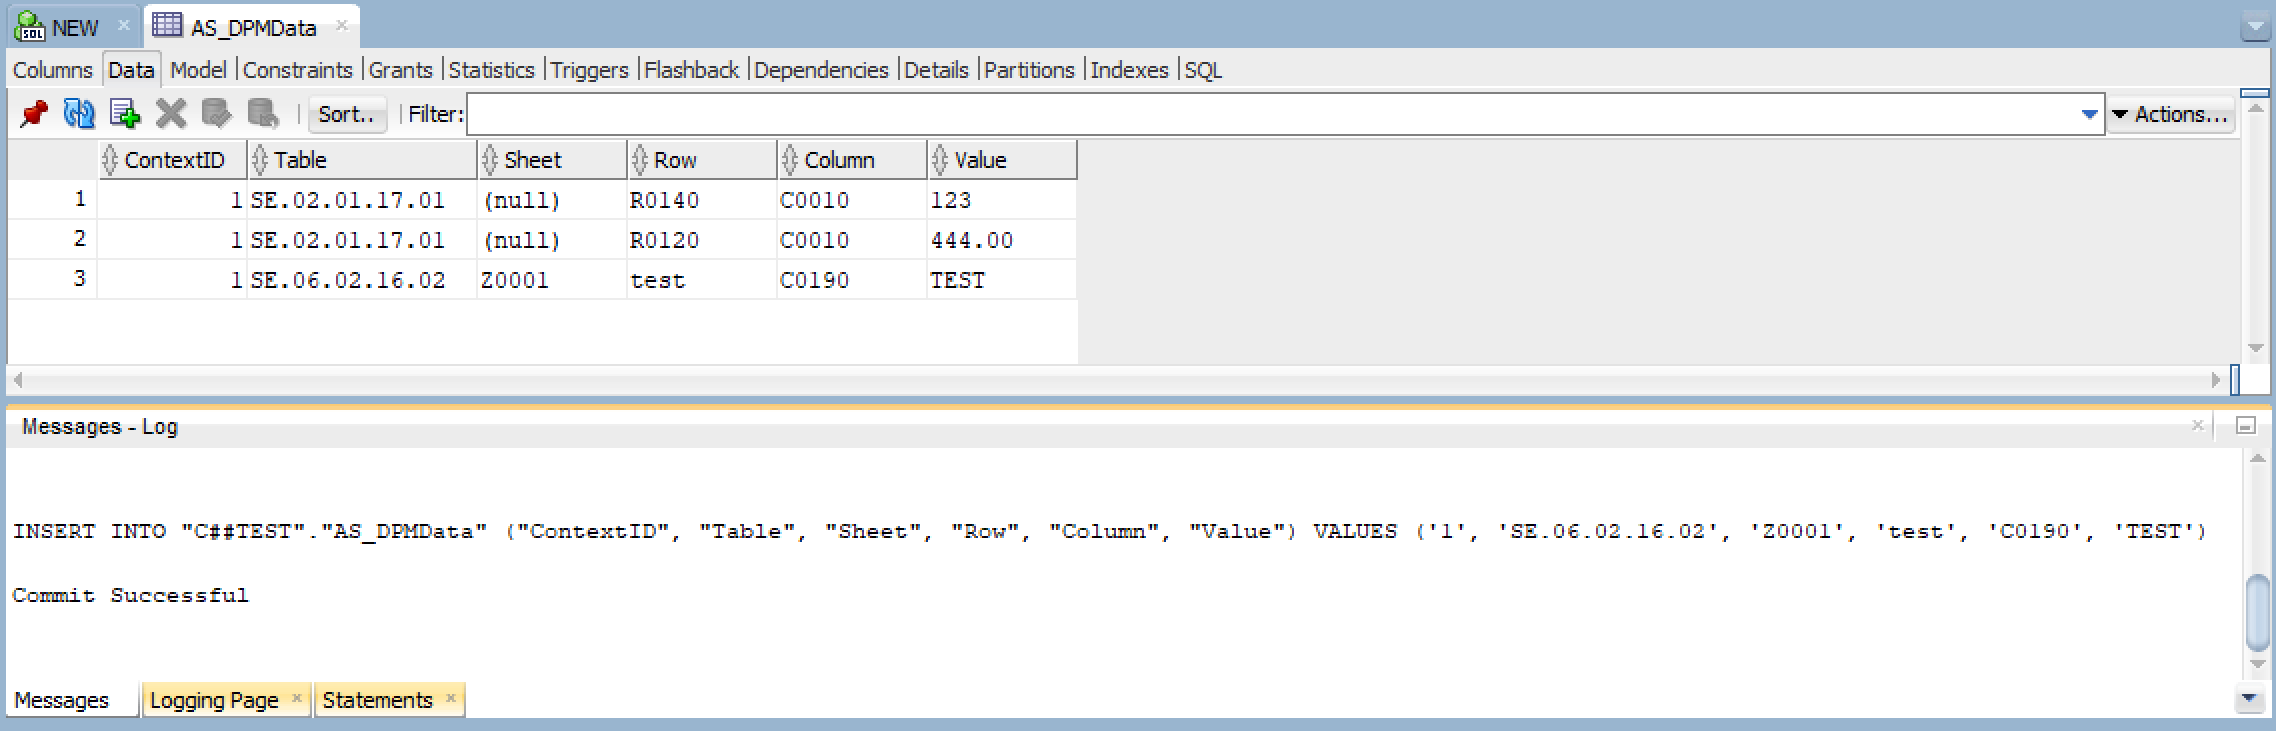Click into the Filter input field

[1274, 115]
